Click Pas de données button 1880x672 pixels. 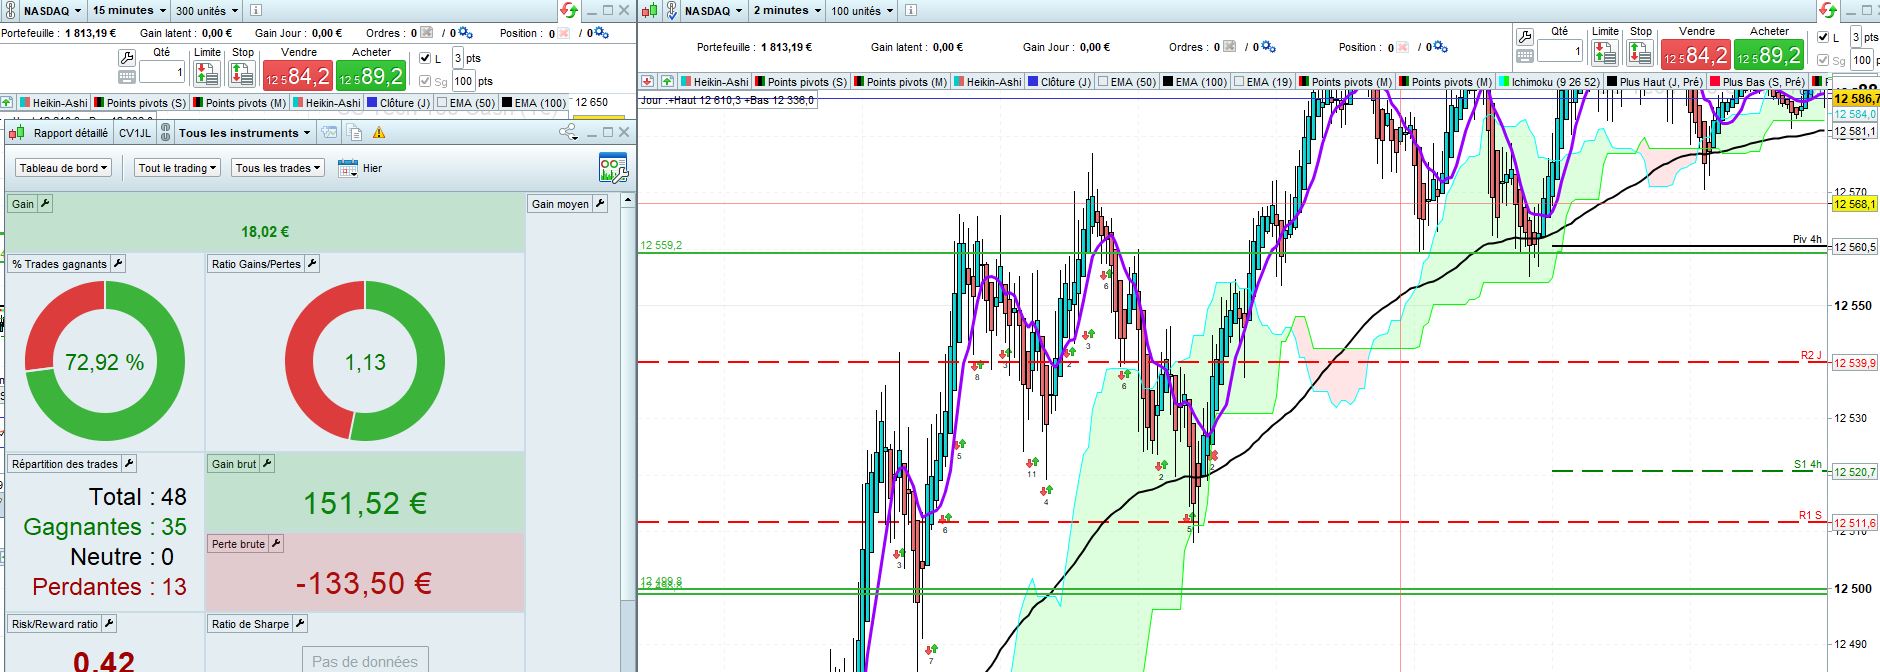pyautogui.click(x=365, y=660)
